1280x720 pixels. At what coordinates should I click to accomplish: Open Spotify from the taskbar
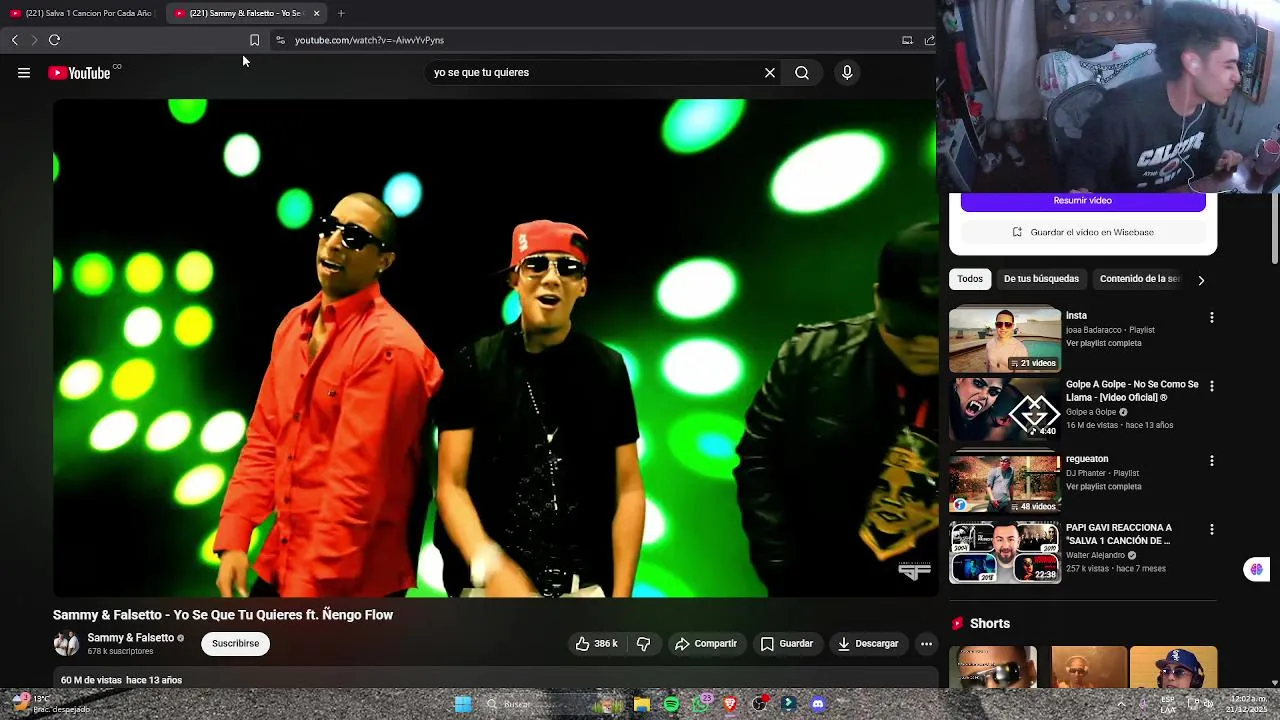click(x=671, y=704)
